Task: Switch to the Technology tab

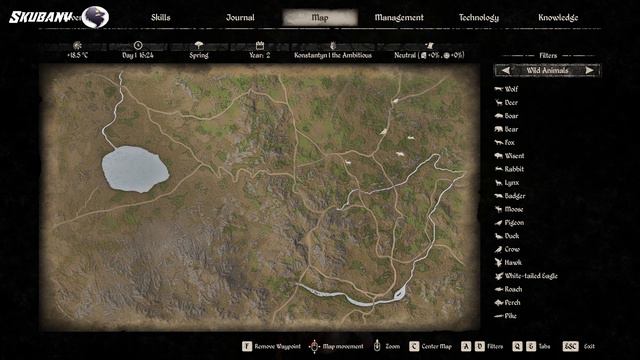Action: pos(479,18)
